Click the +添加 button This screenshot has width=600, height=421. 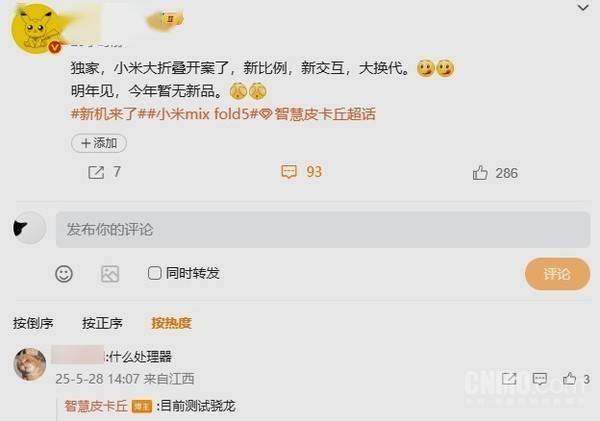point(99,143)
